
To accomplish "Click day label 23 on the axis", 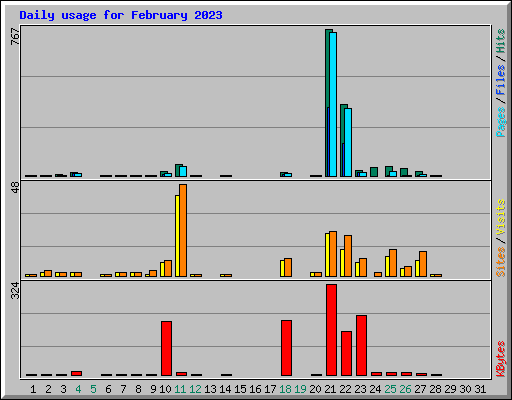I will pos(360,389).
